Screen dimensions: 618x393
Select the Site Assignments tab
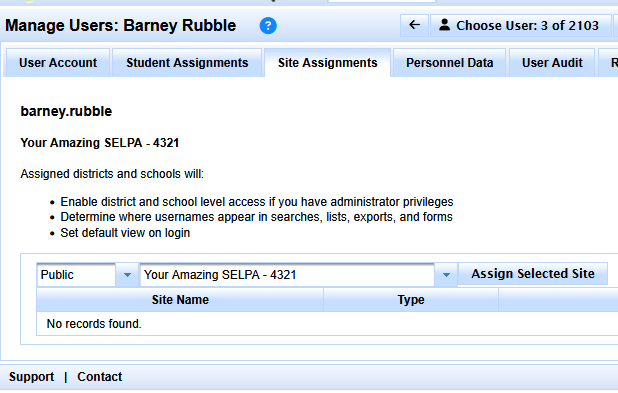pyautogui.click(x=328, y=63)
